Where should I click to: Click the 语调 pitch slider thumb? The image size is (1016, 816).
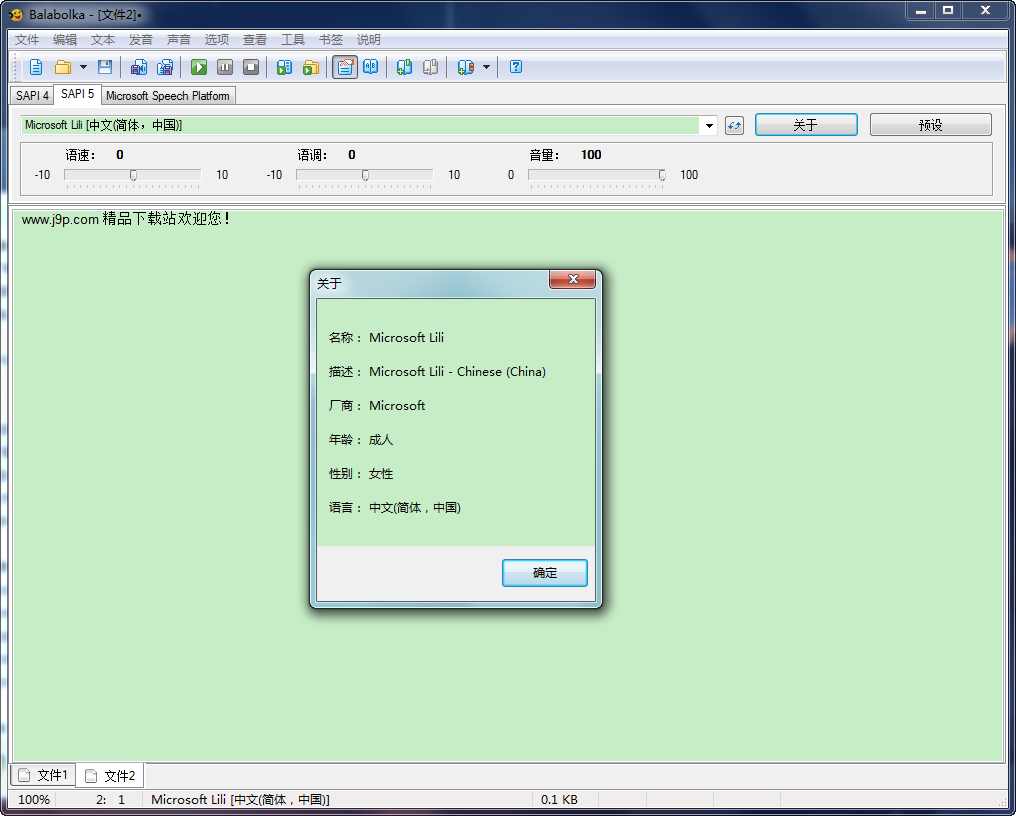pos(365,175)
